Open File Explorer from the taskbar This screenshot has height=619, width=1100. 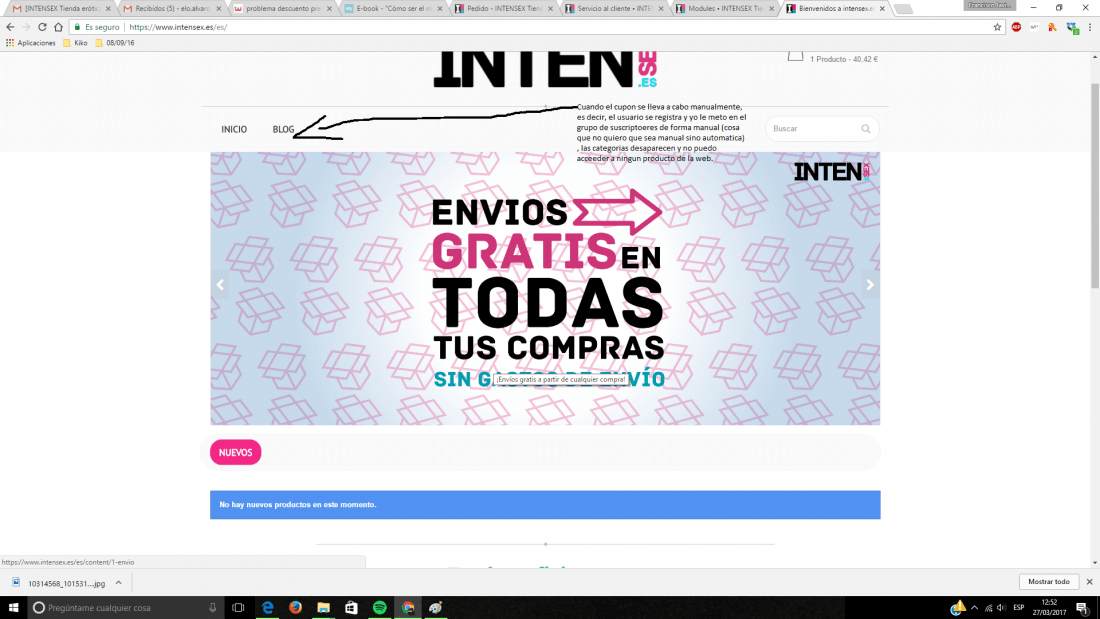(x=323, y=608)
